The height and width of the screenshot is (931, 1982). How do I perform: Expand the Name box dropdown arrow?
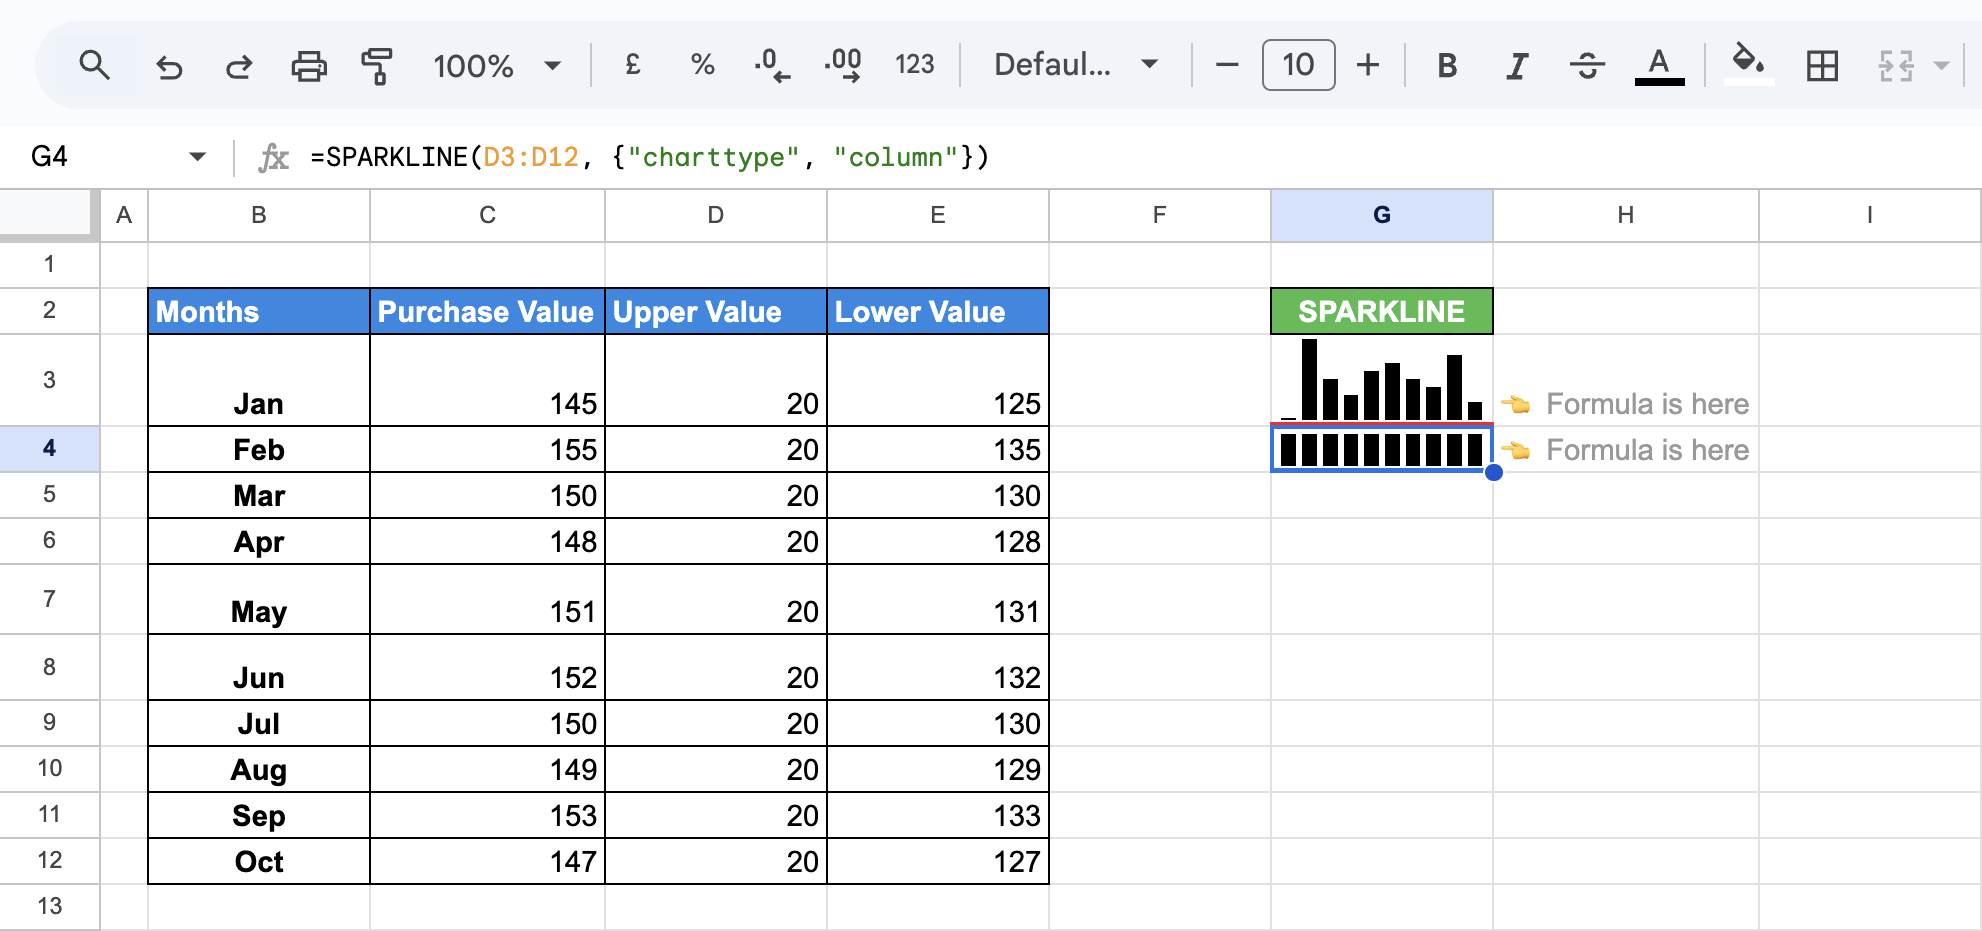(197, 156)
